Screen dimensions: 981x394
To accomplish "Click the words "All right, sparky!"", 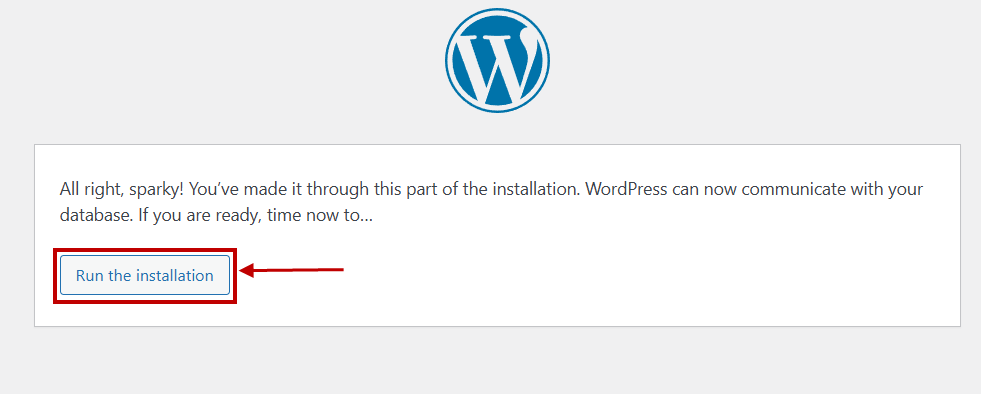I will 122,189.
